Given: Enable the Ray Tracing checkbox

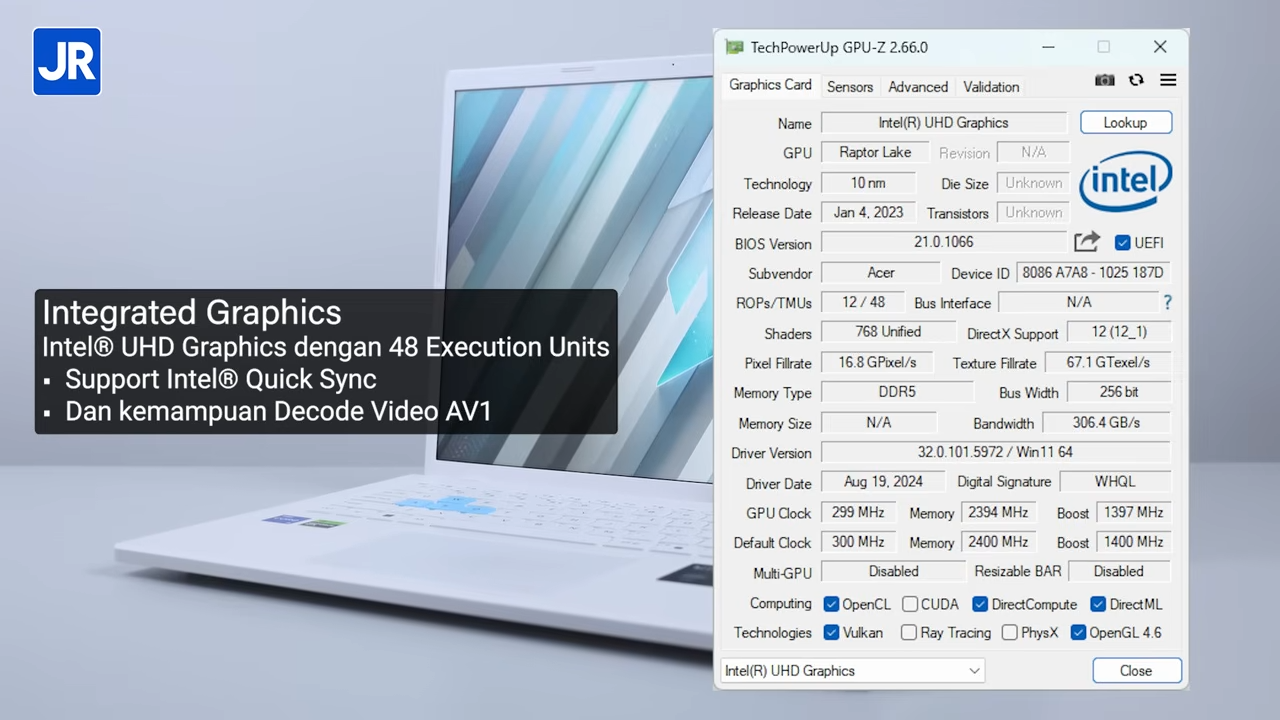Looking at the screenshot, I should click(908, 633).
